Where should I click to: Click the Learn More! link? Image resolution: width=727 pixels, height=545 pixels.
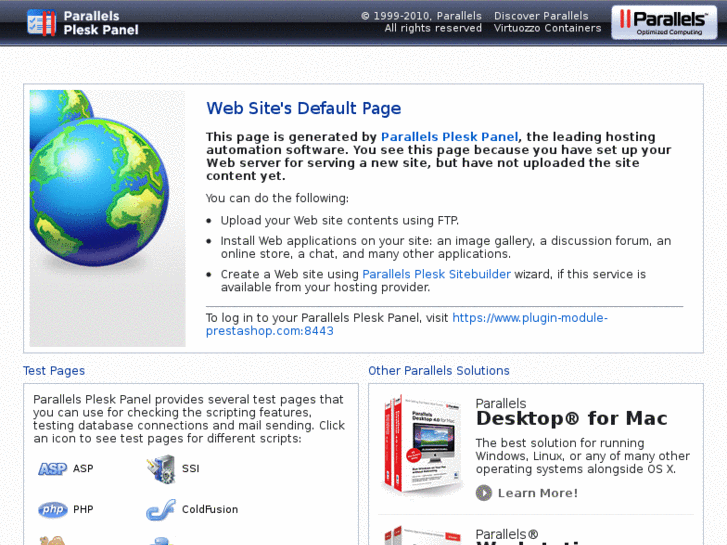pos(538,493)
